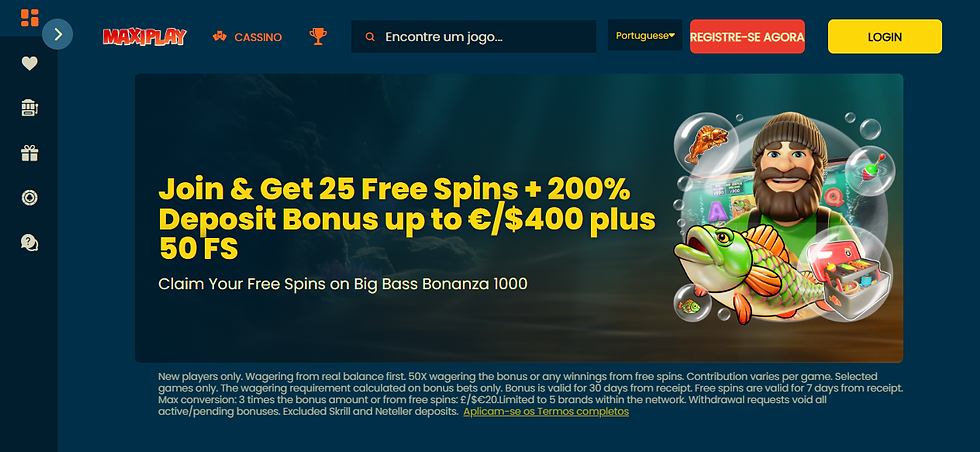Expand the sidebar with the chevron arrow
The image size is (980, 452).
(58, 34)
